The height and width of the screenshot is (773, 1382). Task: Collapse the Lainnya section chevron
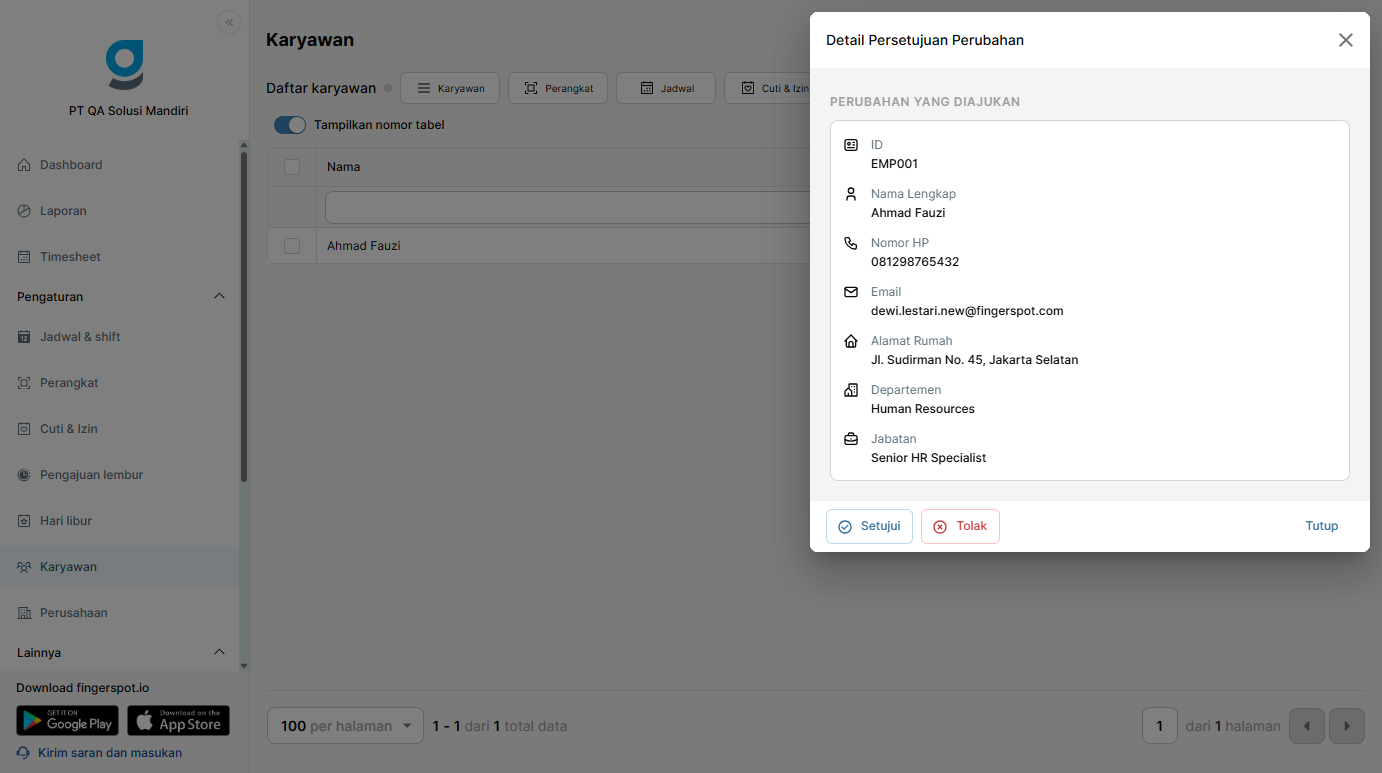tap(220, 653)
